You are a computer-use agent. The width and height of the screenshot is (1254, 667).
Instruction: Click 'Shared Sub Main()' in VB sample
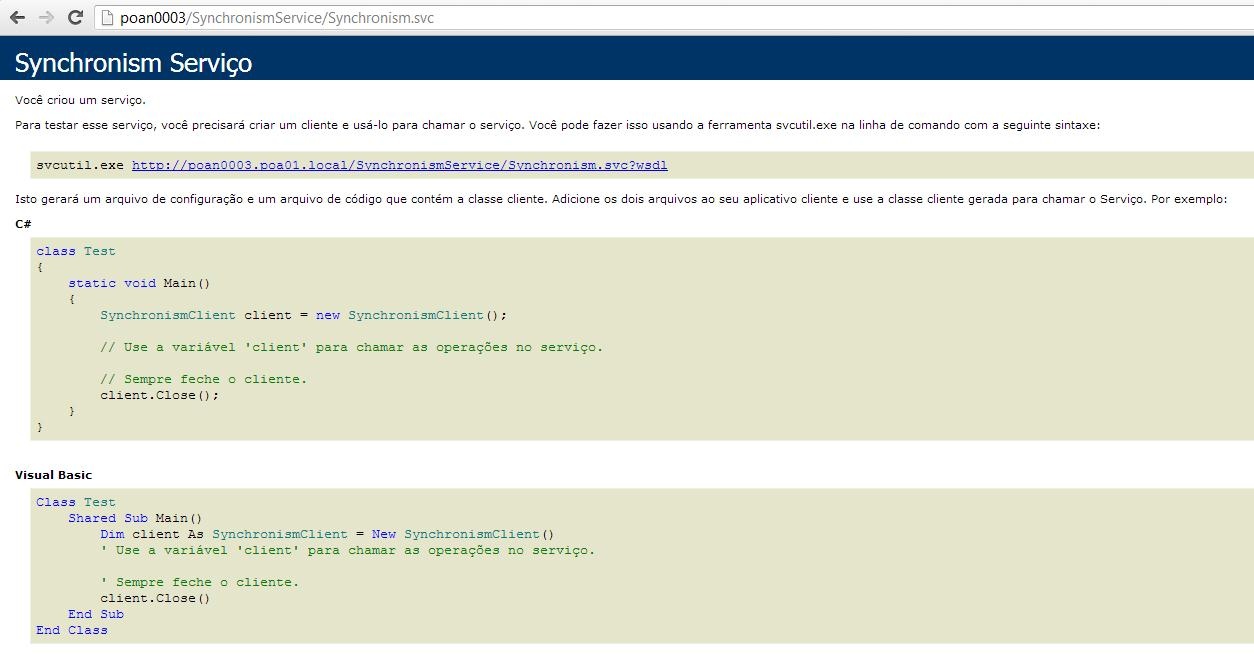135,518
